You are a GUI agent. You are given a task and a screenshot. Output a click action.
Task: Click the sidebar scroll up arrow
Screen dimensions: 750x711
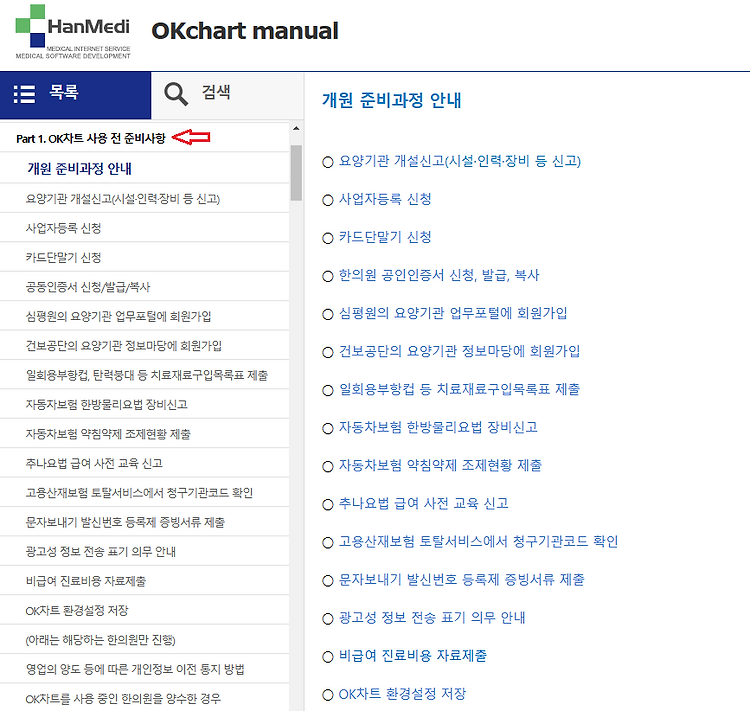[296, 128]
